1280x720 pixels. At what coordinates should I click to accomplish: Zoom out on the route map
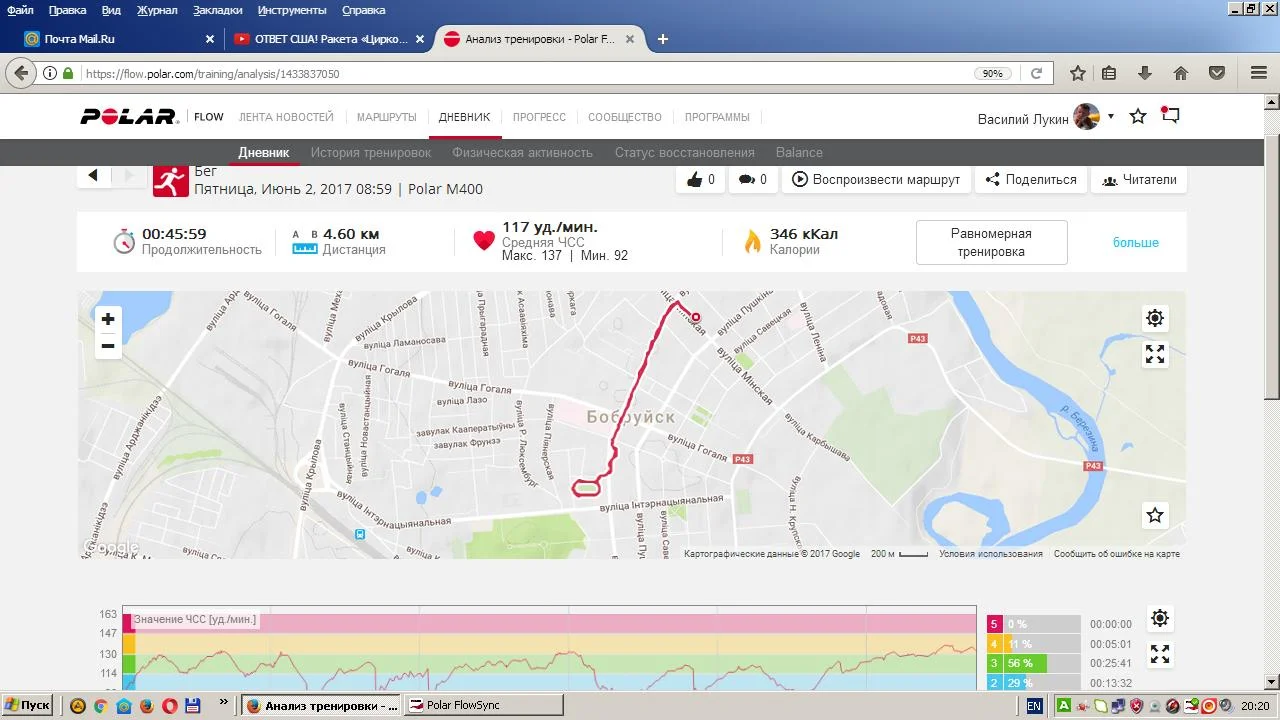point(108,346)
